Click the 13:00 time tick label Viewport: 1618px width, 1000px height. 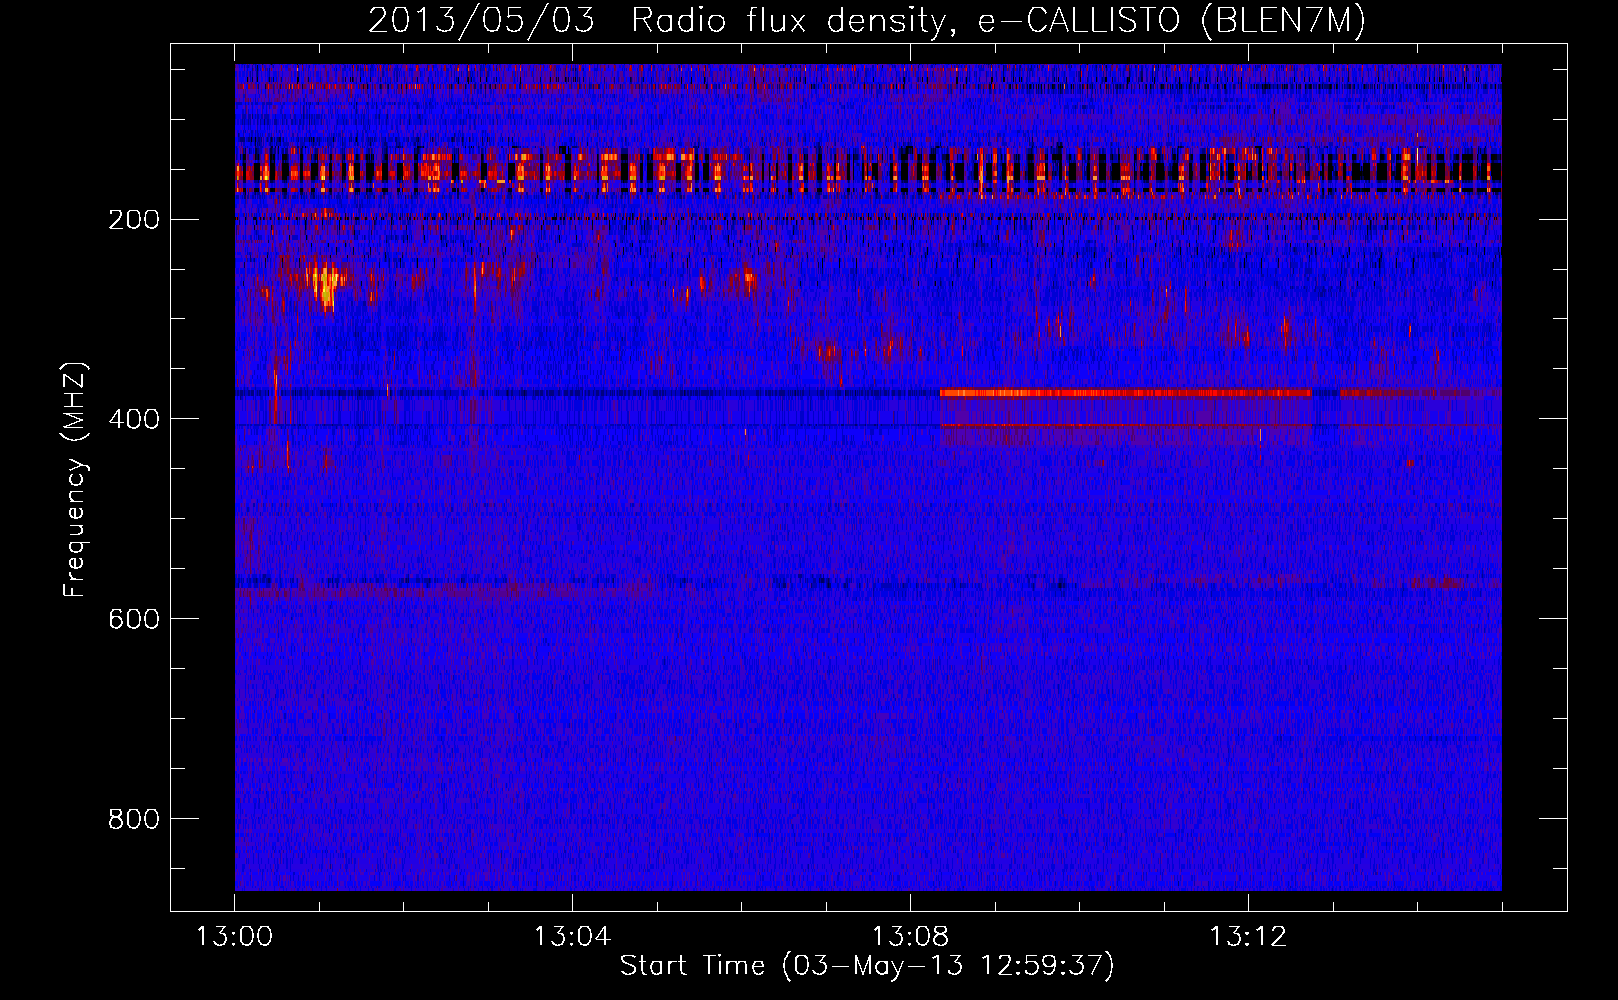point(234,937)
